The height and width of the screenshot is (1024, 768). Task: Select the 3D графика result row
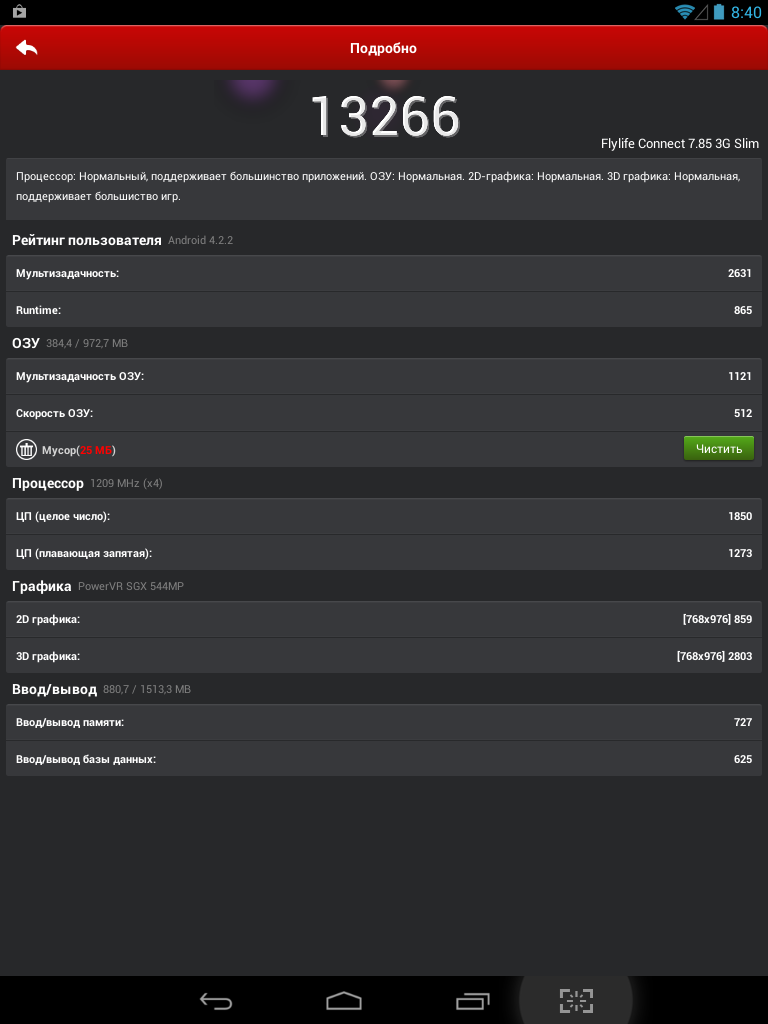tap(384, 656)
